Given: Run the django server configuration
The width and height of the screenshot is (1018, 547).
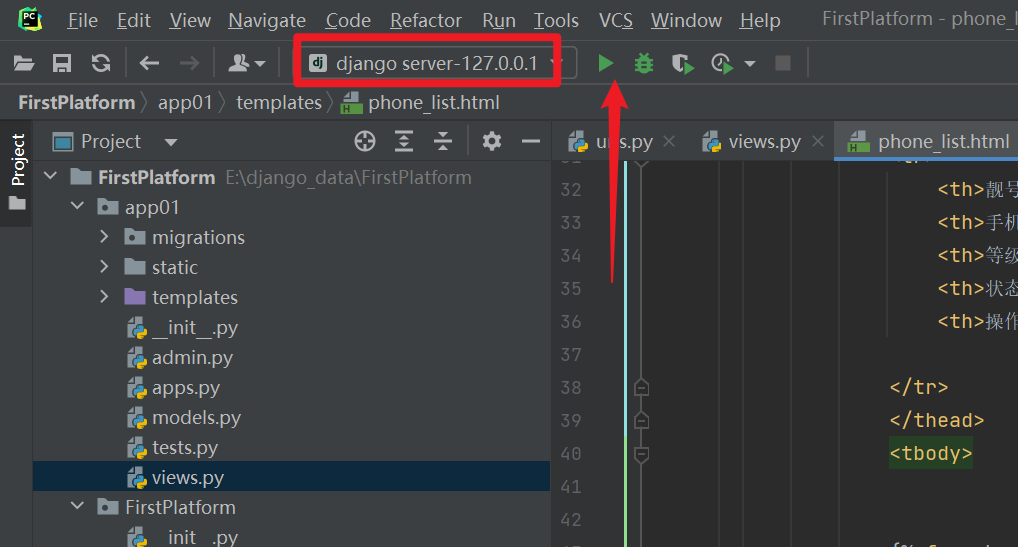Looking at the screenshot, I should [605, 63].
